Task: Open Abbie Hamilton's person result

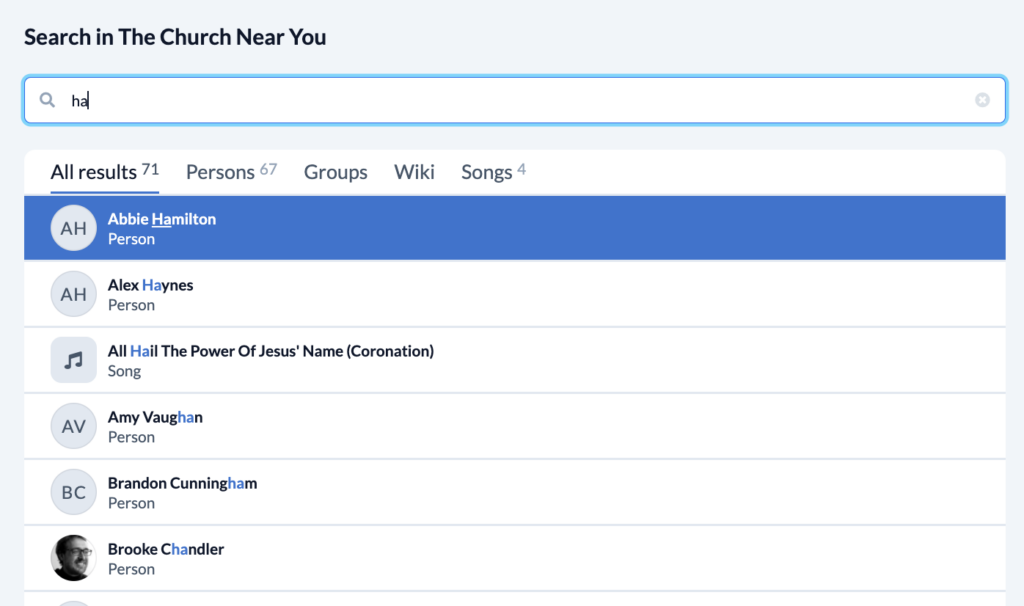Action: click(x=515, y=228)
